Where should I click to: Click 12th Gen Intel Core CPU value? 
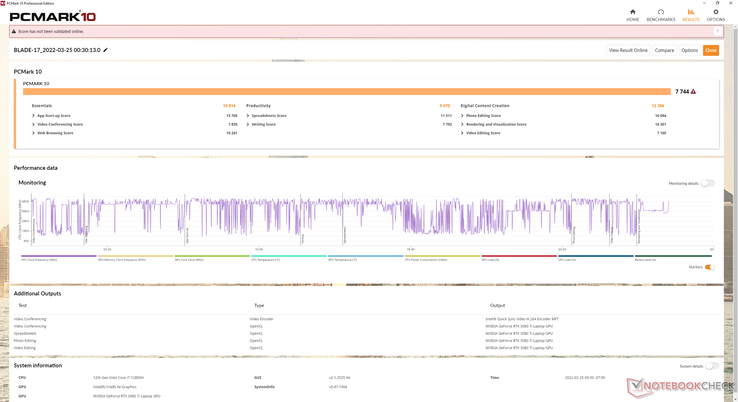118,378
